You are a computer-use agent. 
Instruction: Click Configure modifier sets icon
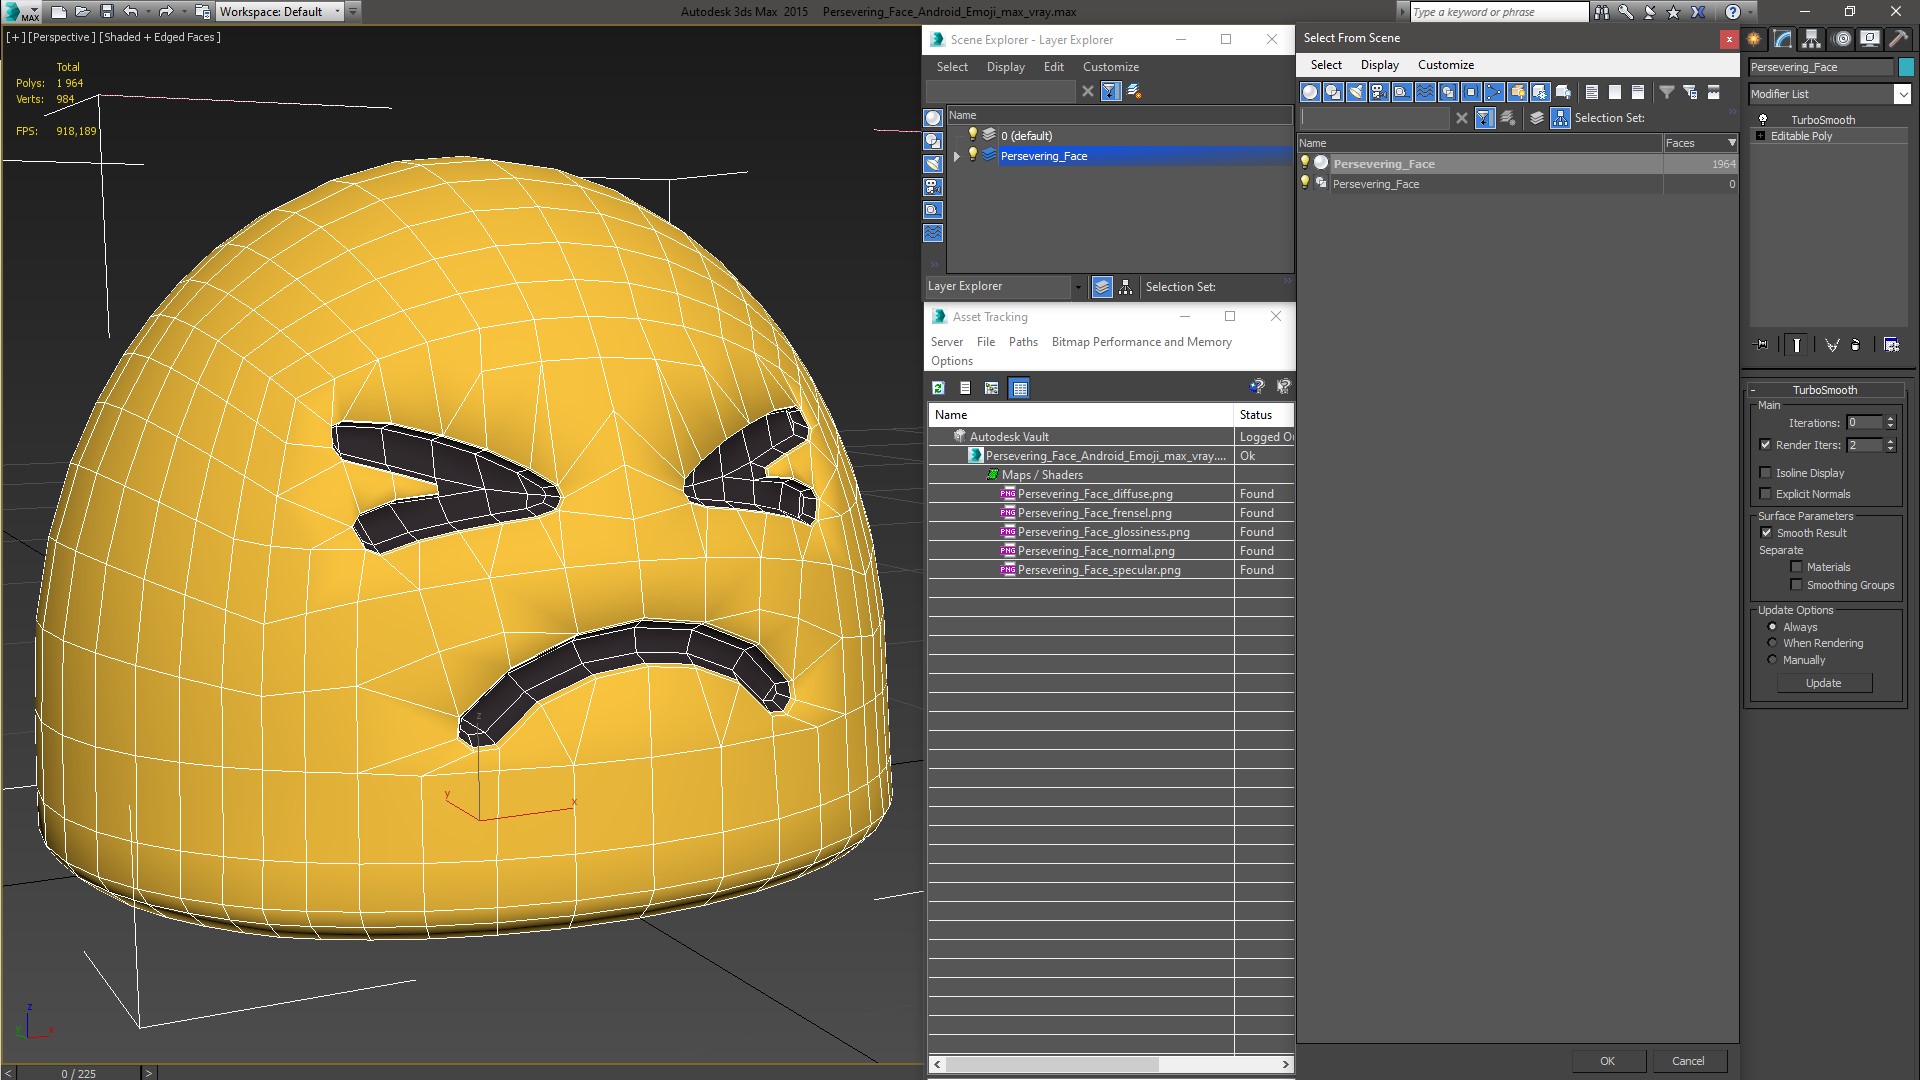click(x=1892, y=345)
